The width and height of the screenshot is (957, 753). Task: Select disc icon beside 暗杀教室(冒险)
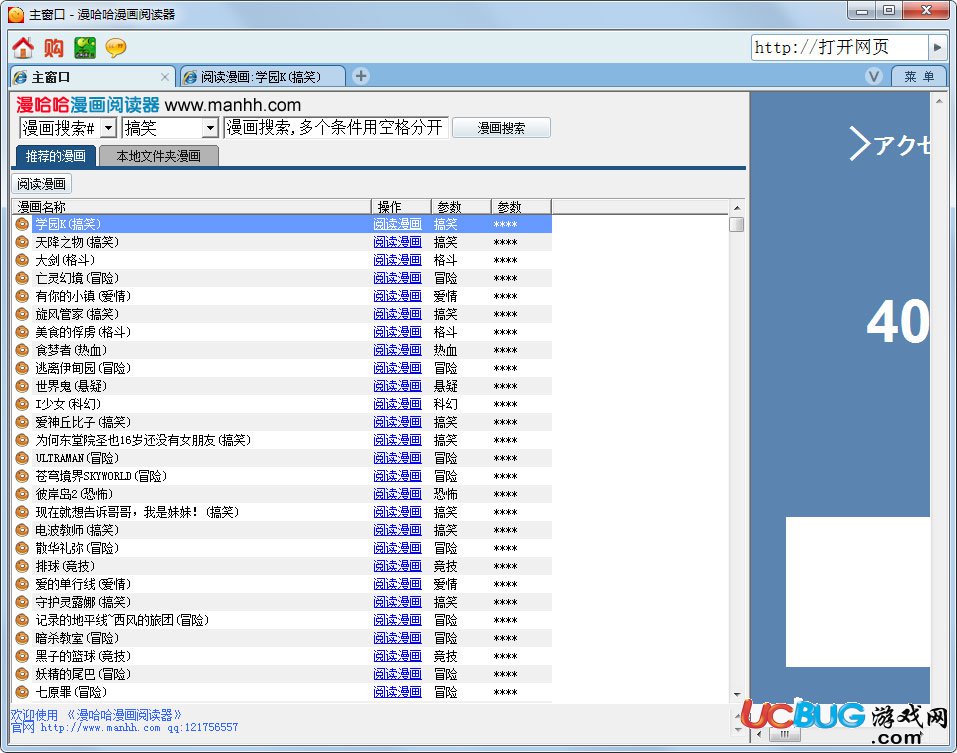coord(22,638)
